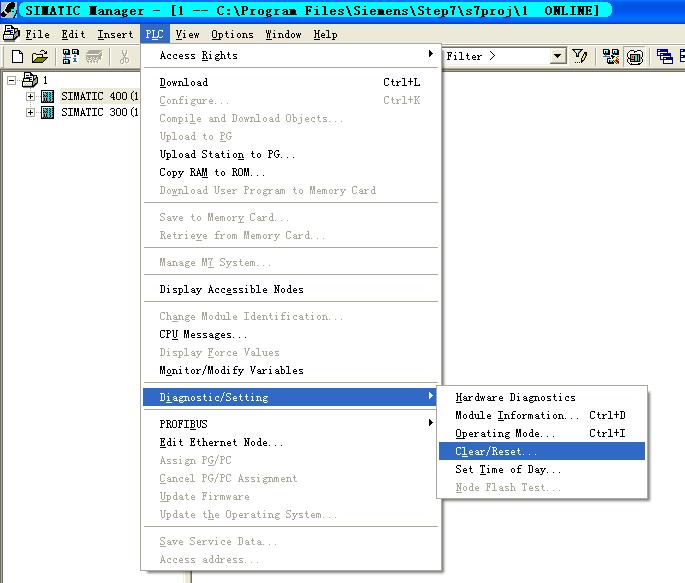This screenshot has height=583, width=685.
Task: Expand the SIMATIC 400 station node
Action: coord(30,96)
